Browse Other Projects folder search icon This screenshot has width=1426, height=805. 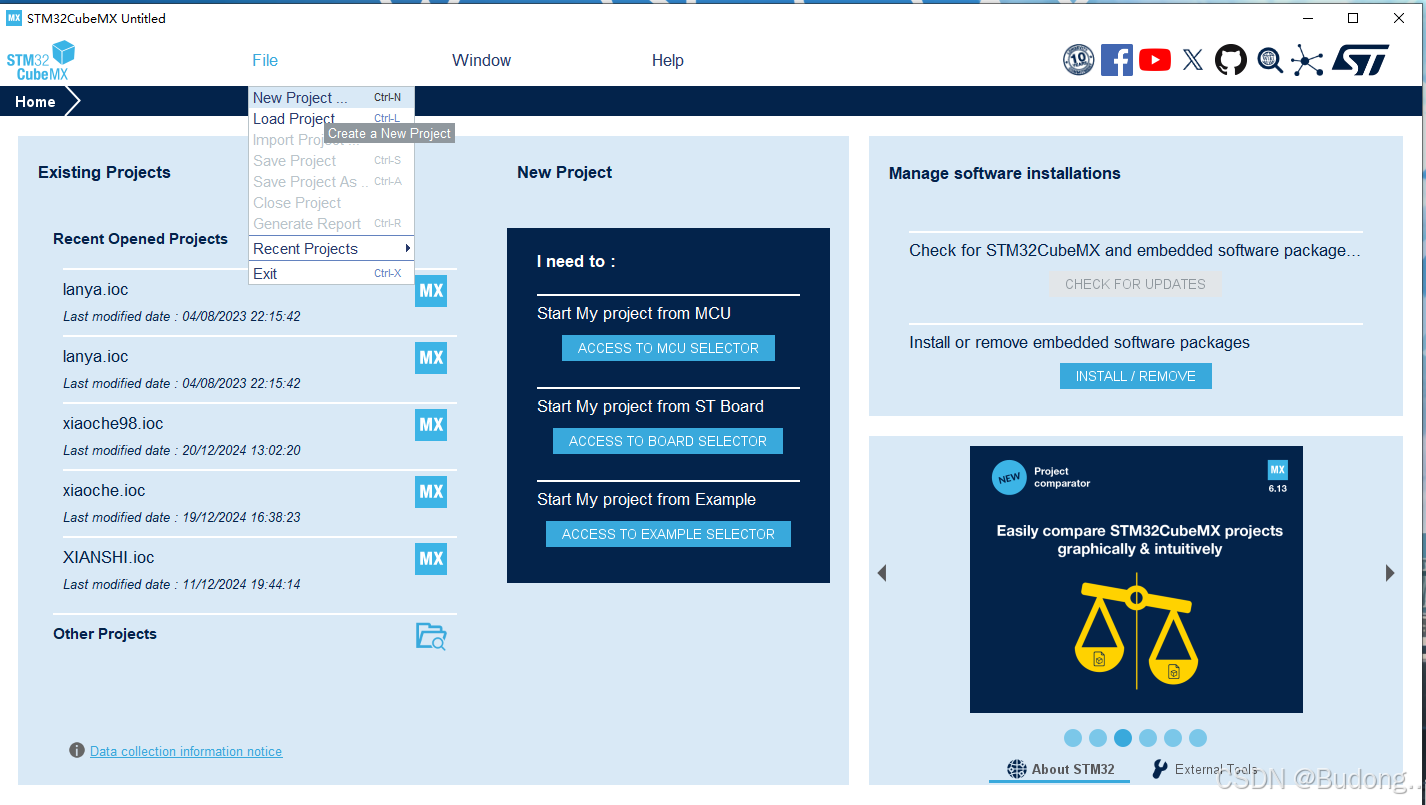[431, 636]
